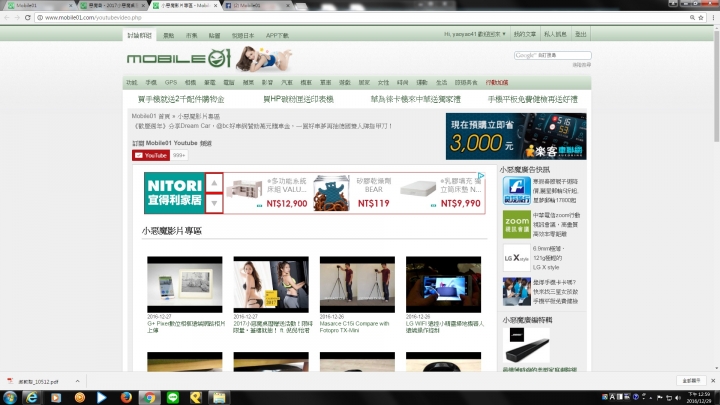Open the 買HP碳粉匣送印表機 promo link
The image size is (720, 405).
click(298, 99)
